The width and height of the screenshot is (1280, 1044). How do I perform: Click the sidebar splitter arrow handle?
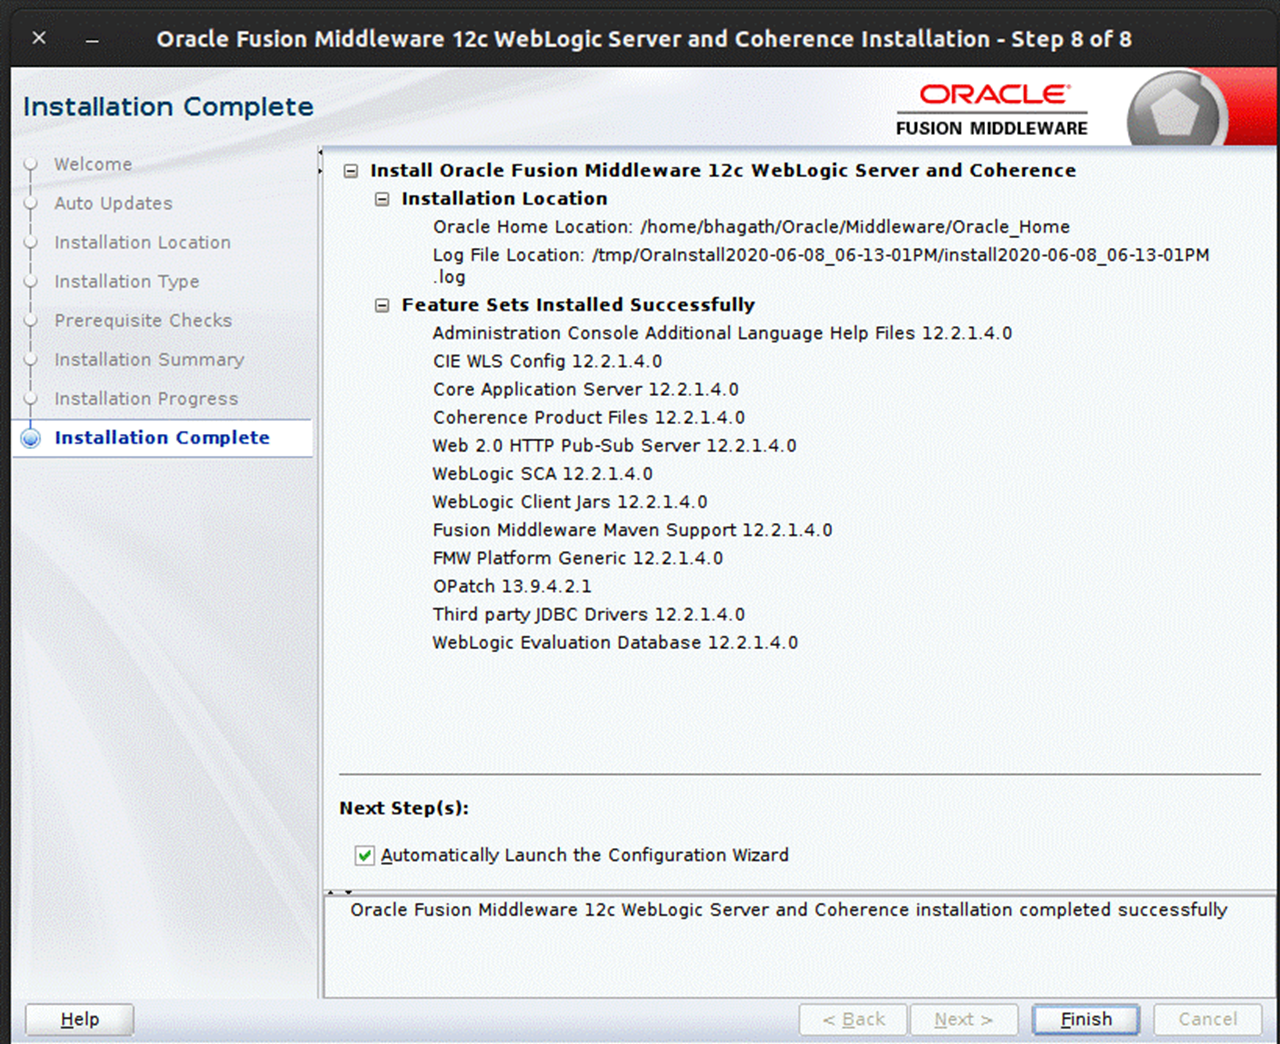321,162
